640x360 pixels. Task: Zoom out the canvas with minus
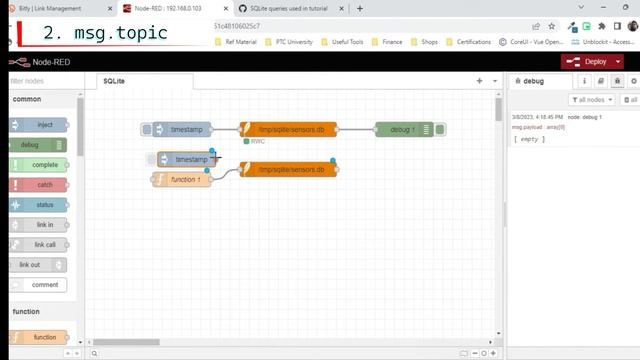point(475,353)
